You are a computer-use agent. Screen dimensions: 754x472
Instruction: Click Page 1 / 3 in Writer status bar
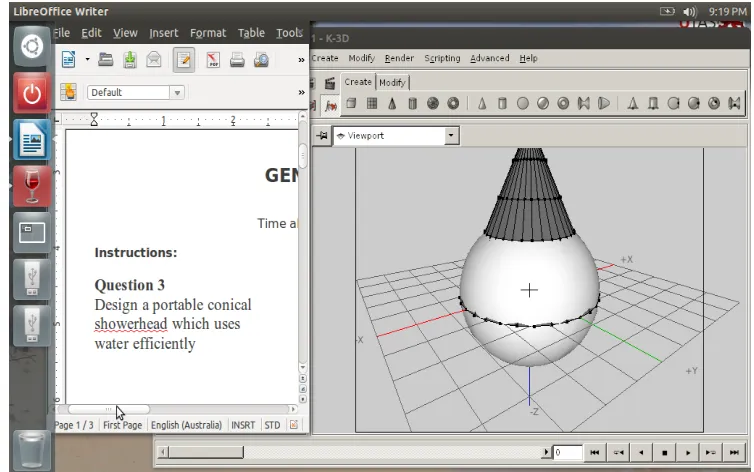(x=74, y=425)
